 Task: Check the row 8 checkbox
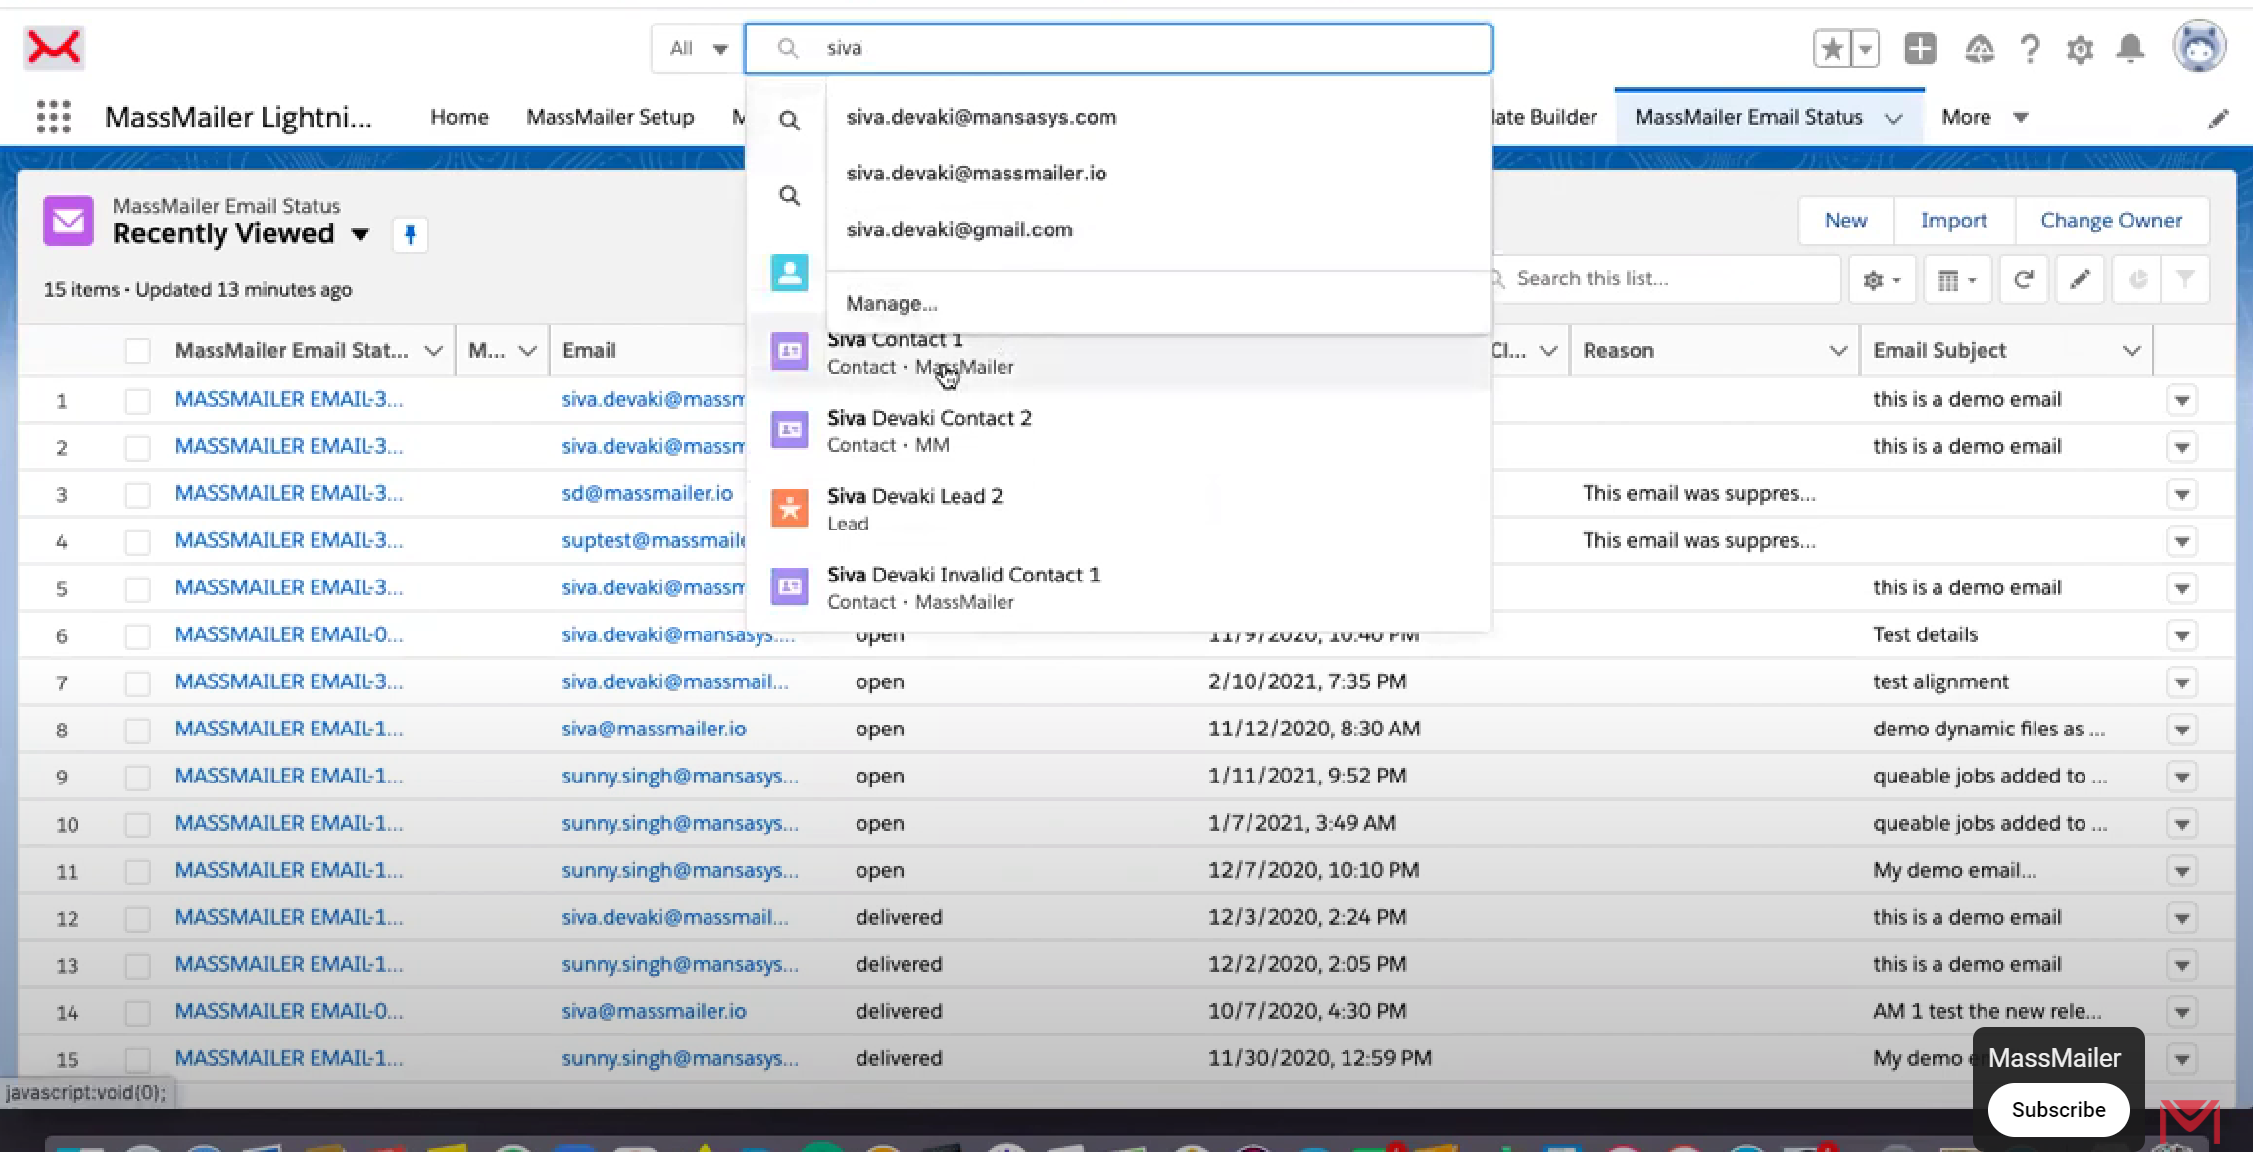coord(137,730)
